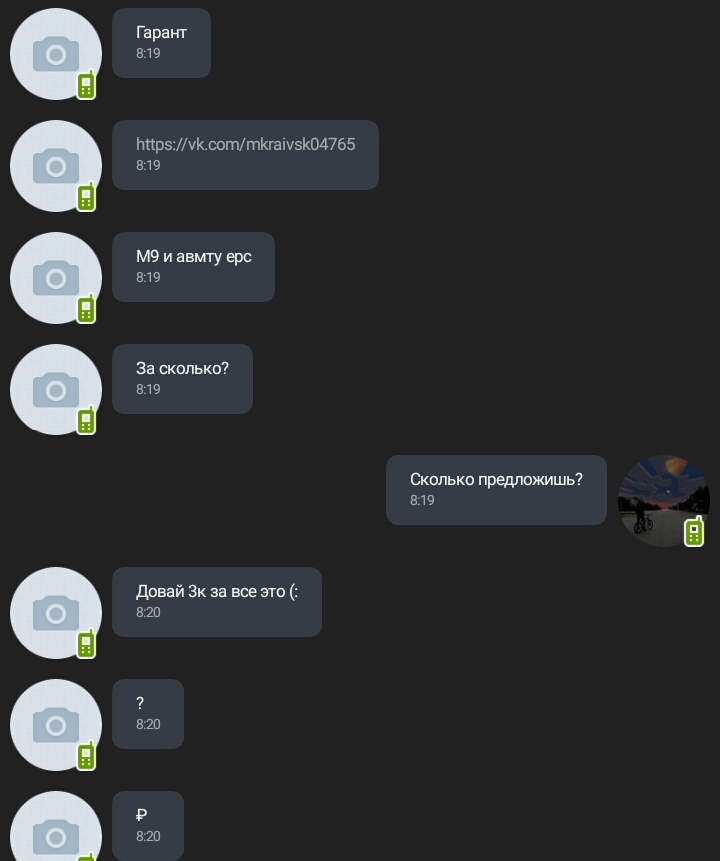Click the avatar beside the '?' message
The image size is (720, 861).
(x=56, y=725)
